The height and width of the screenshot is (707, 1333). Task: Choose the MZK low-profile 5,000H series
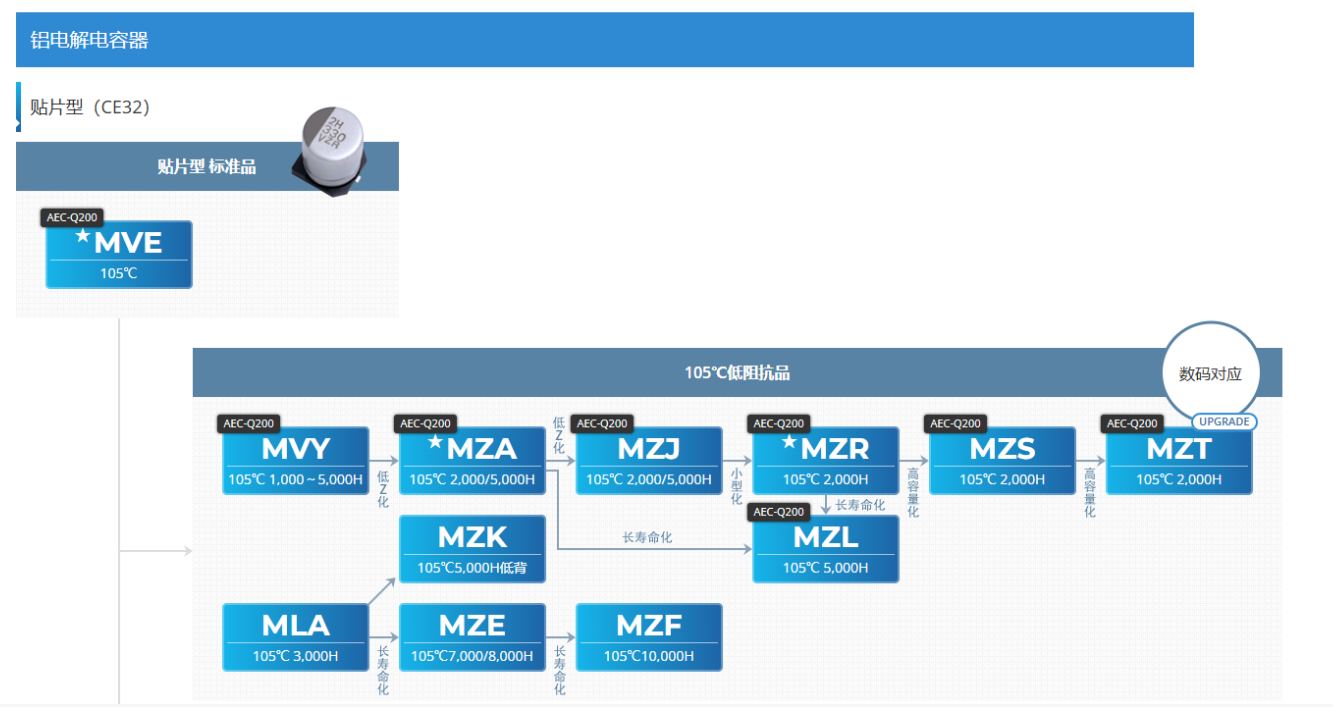(x=472, y=549)
